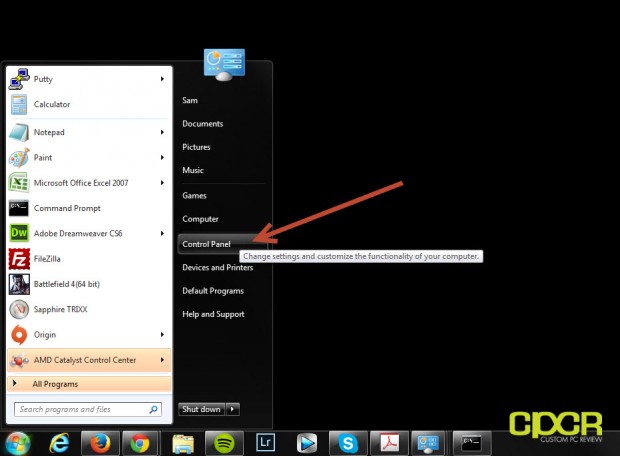Open Documents from the Start menu

pyautogui.click(x=202, y=123)
